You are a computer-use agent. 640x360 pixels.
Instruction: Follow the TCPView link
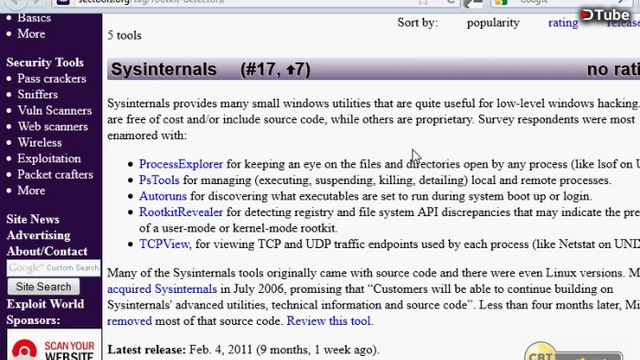[164, 244]
